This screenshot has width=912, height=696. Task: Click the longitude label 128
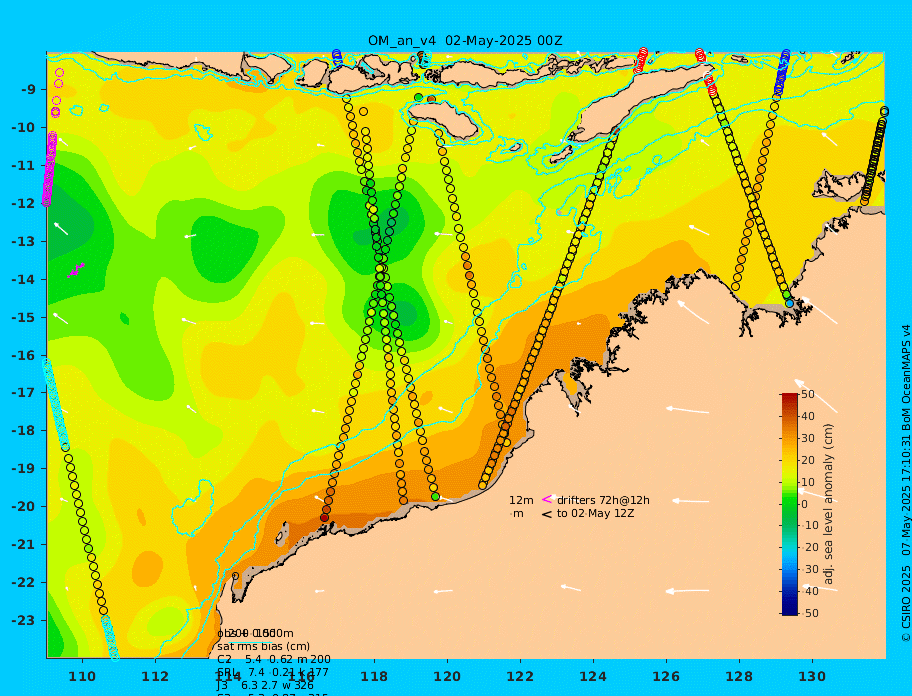coord(739,676)
